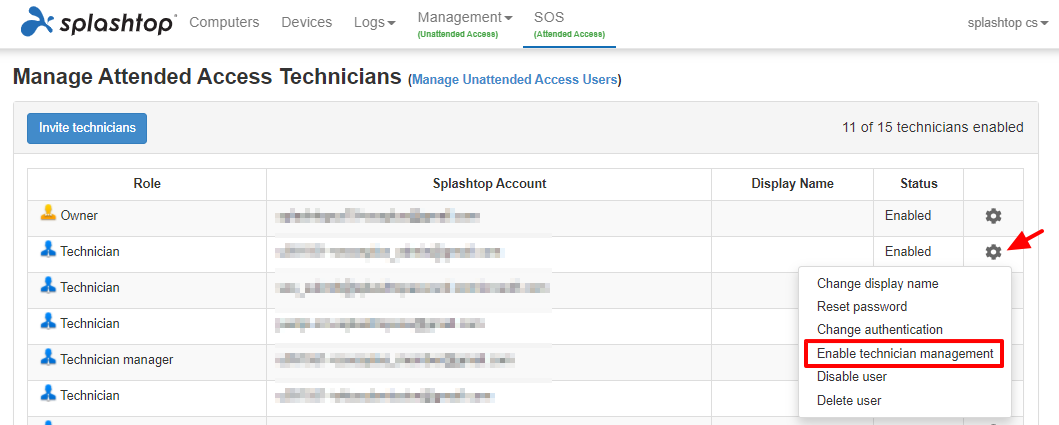This screenshot has width=1059, height=425.
Task: Click the Owner role icon
Action: 47,214
